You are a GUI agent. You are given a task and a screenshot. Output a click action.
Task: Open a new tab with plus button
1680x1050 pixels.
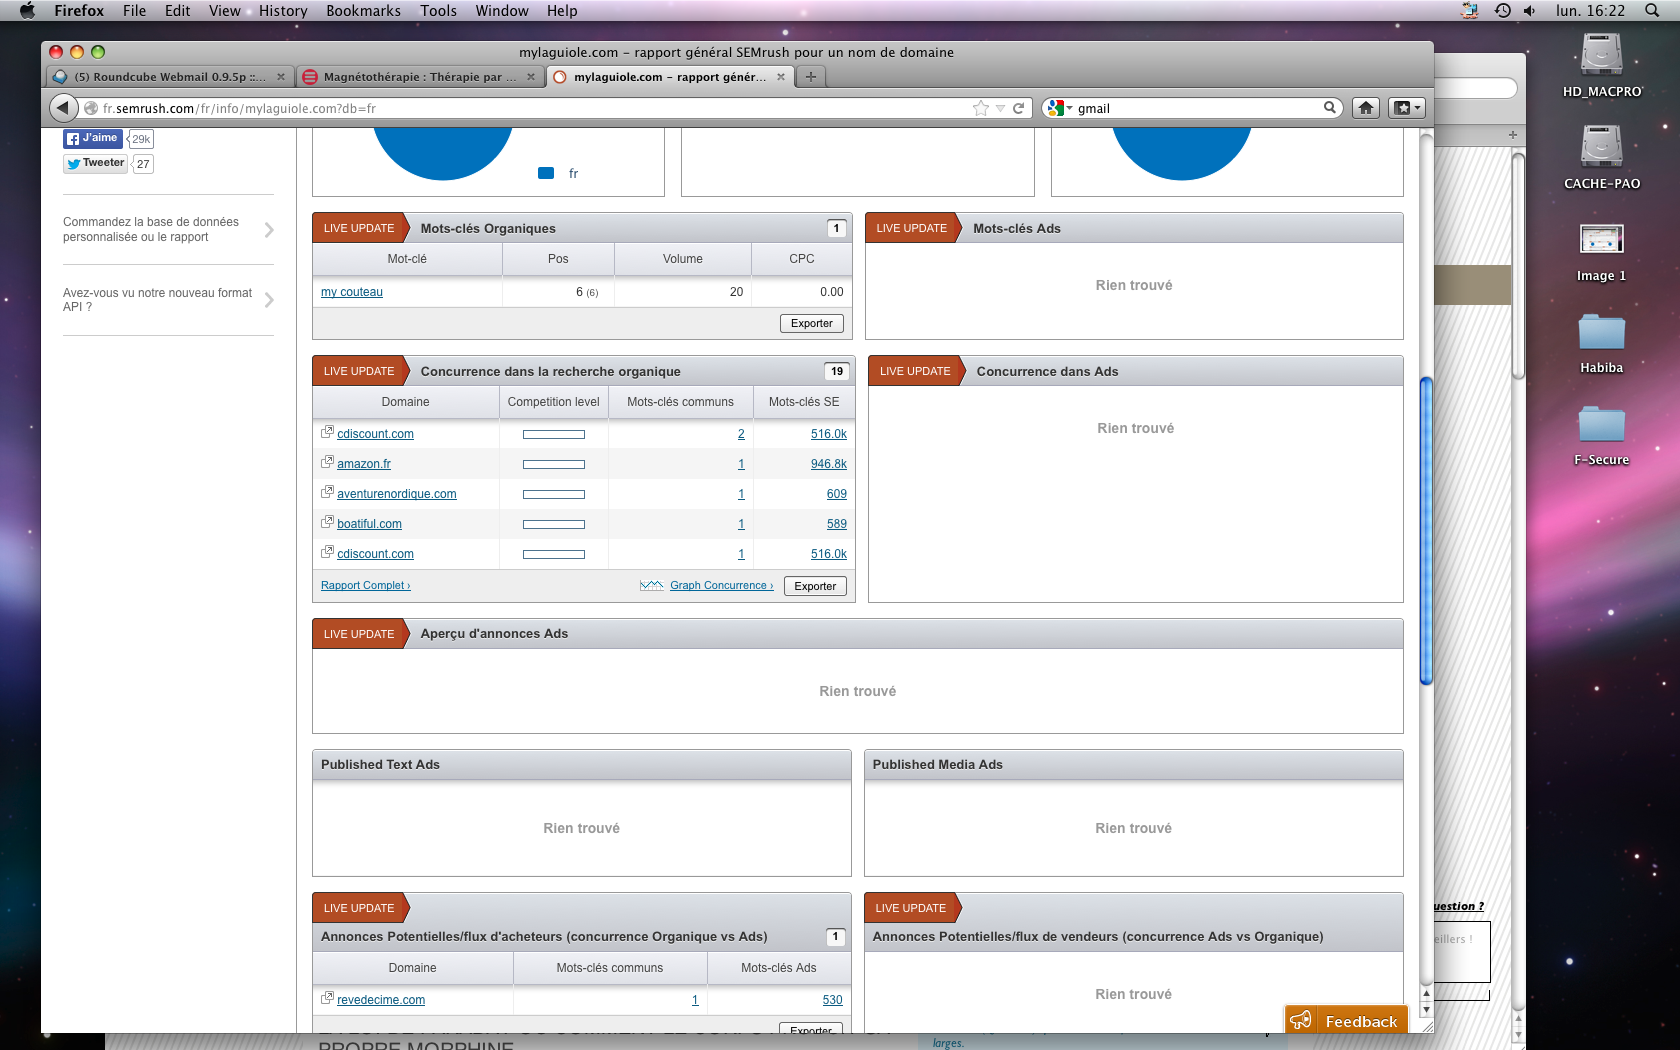click(811, 76)
